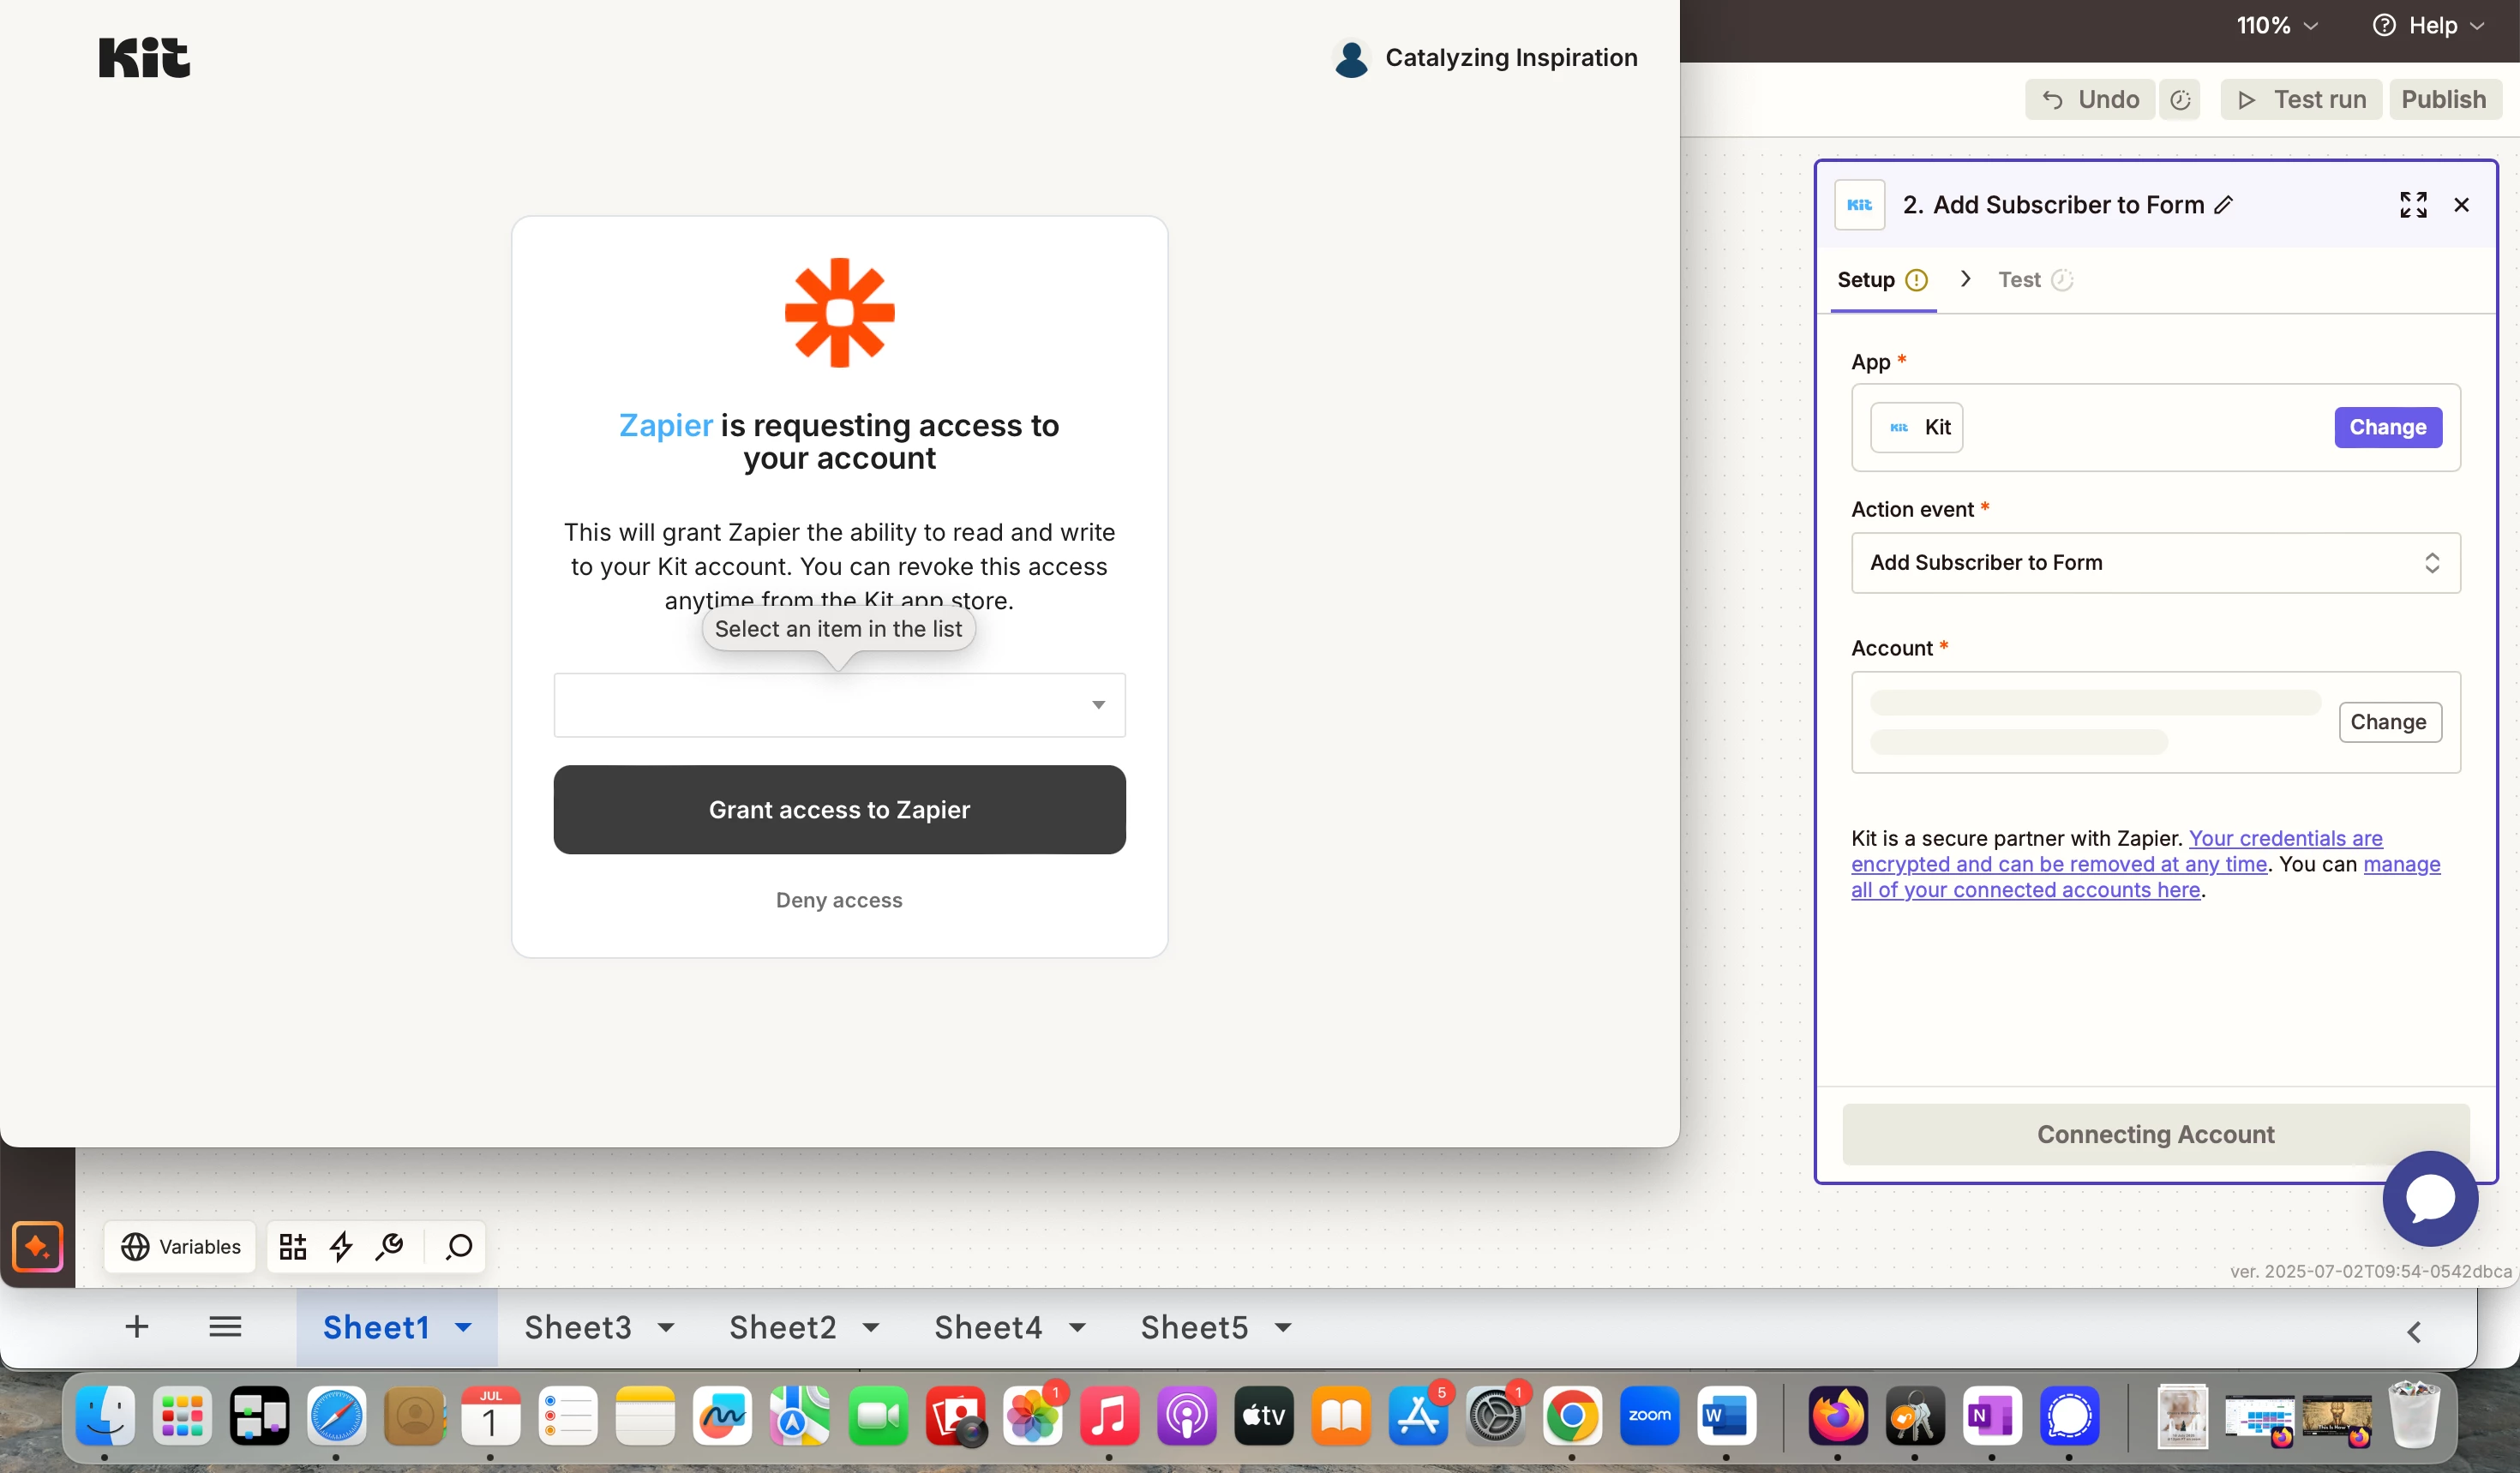Open the Variables panel
The width and height of the screenshot is (2520, 1473).
click(181, 1246)
